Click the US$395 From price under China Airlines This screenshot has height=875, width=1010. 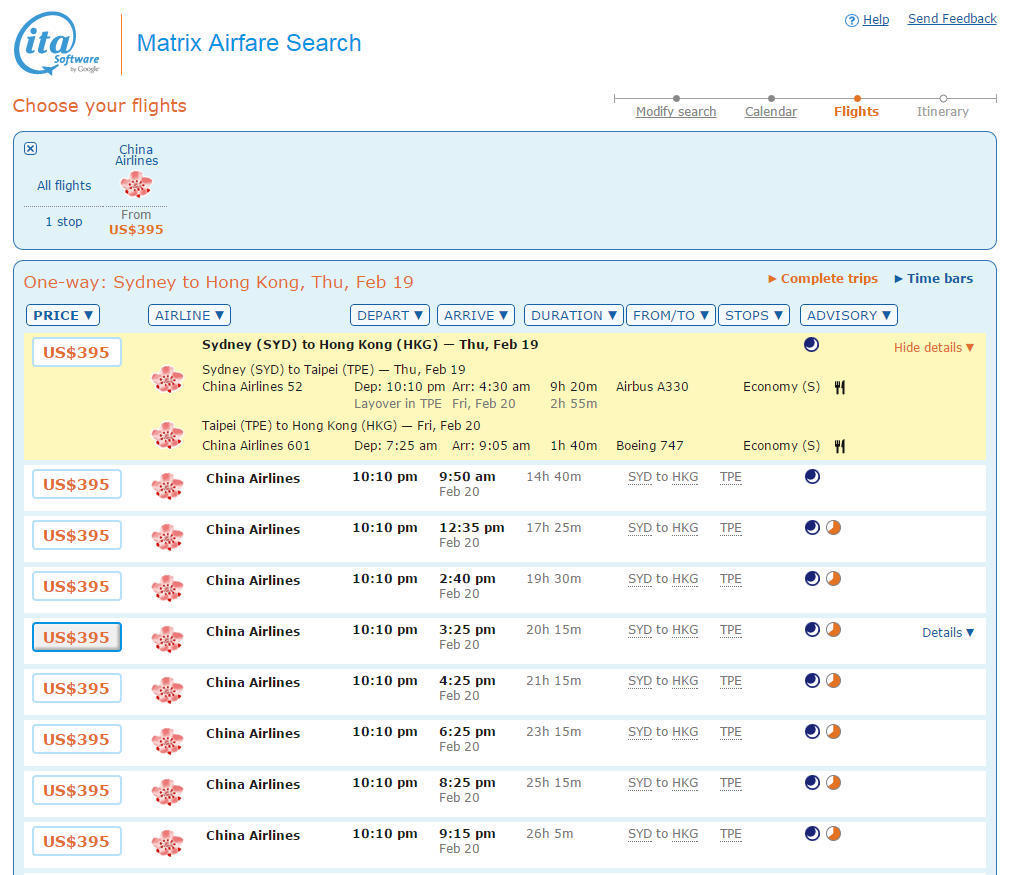(x=136, y=229)
